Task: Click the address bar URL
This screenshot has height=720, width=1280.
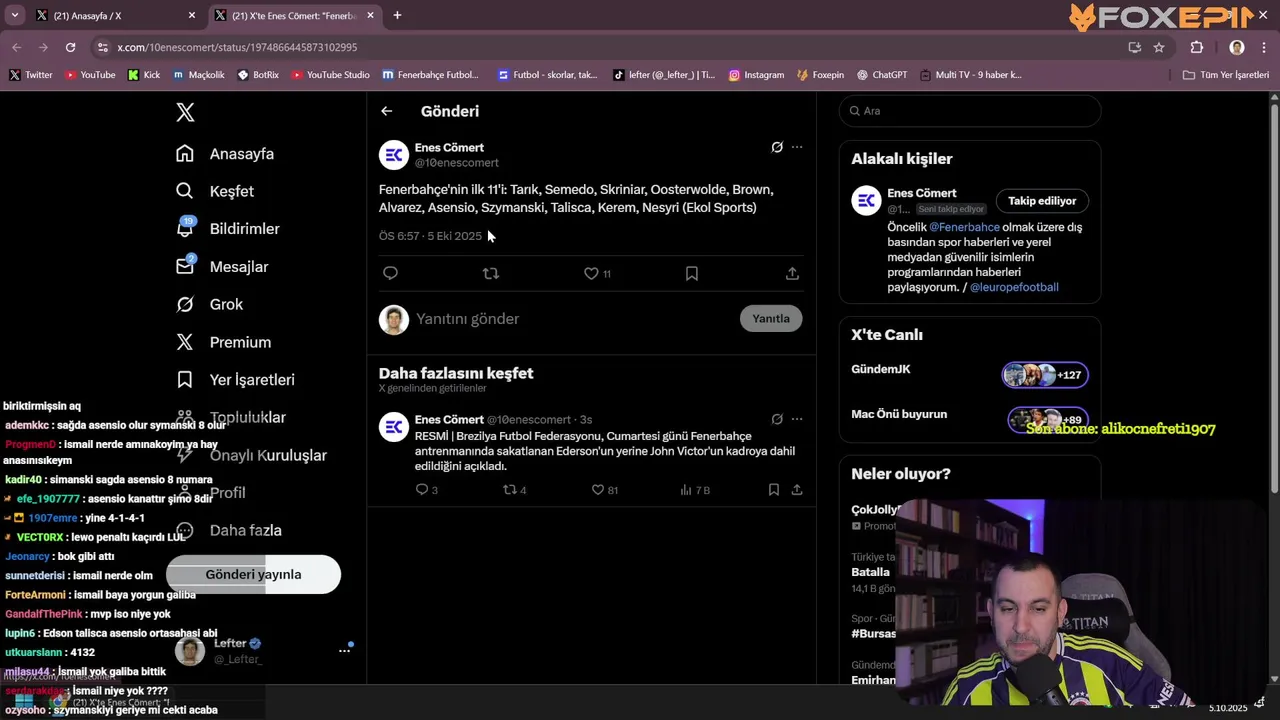Action: 237,47
